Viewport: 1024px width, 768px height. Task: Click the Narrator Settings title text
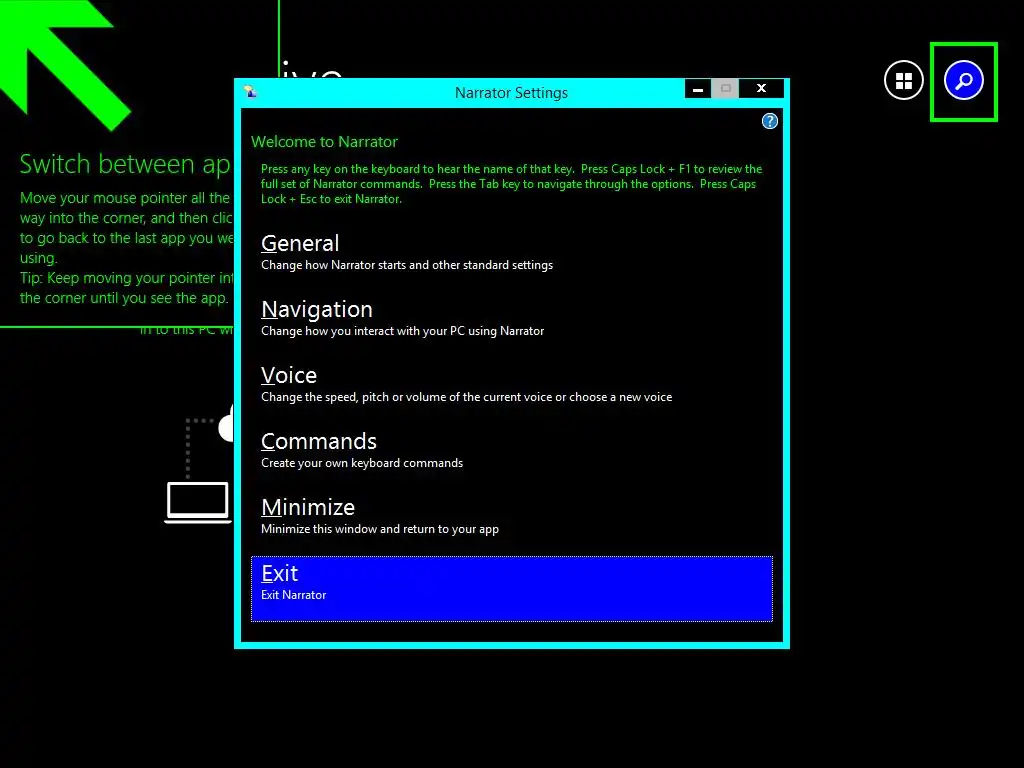(x=511, y=93)
